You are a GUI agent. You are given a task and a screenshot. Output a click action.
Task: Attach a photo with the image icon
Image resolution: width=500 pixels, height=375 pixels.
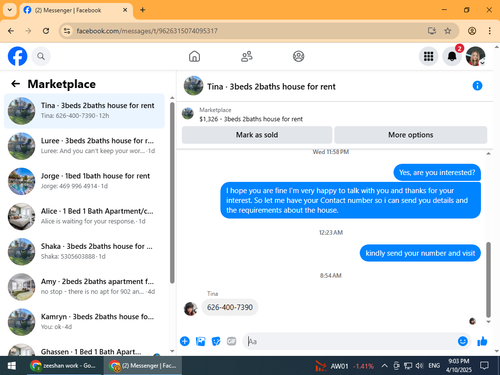pos(200,341)
